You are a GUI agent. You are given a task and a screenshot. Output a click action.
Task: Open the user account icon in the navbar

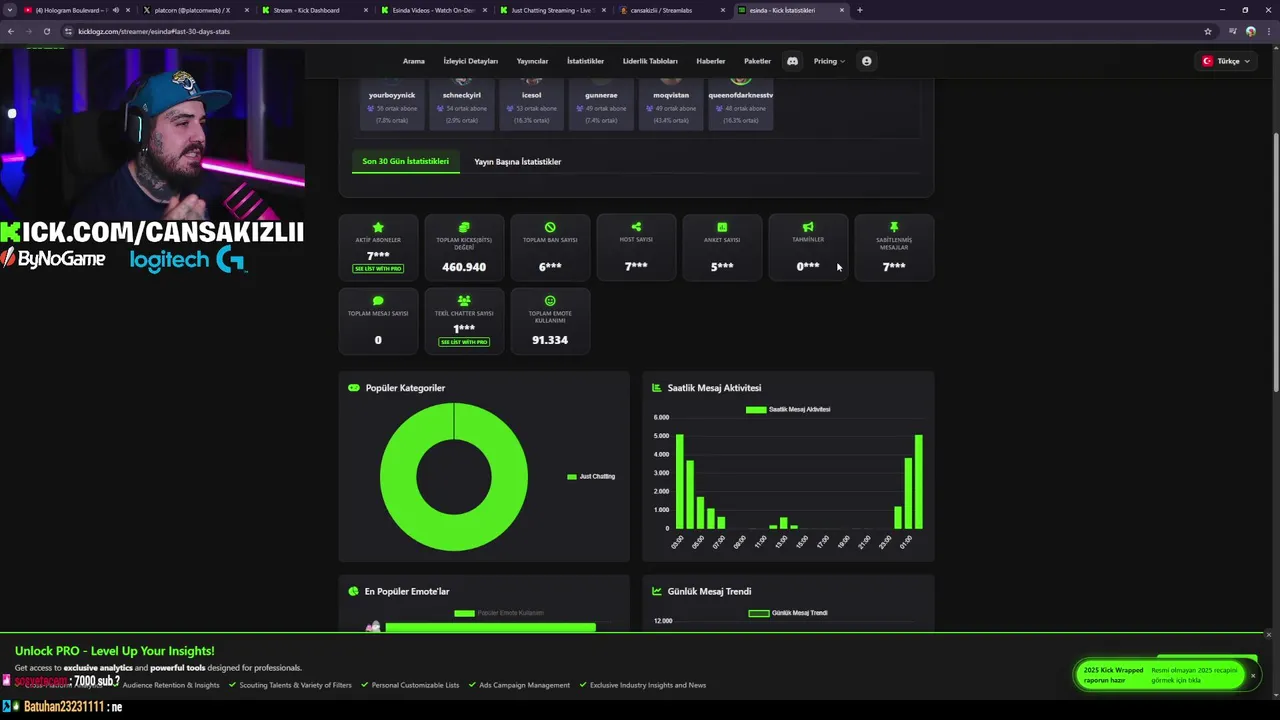(x=866, y=61)
